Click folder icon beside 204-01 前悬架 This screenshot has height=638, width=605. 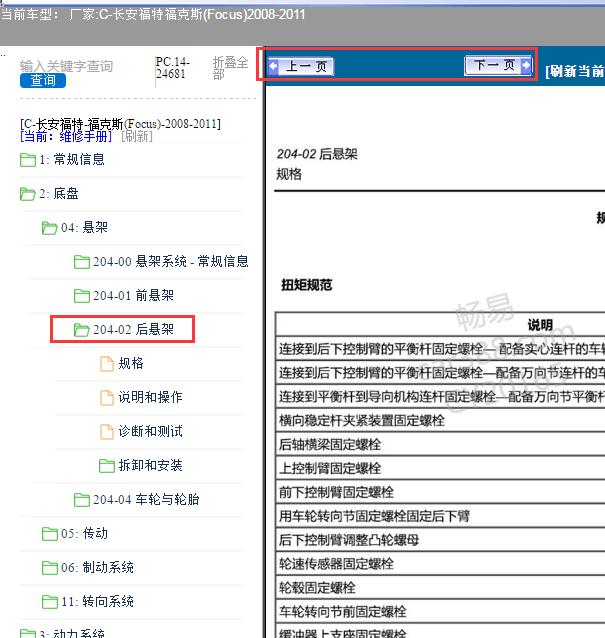[81, 296]
